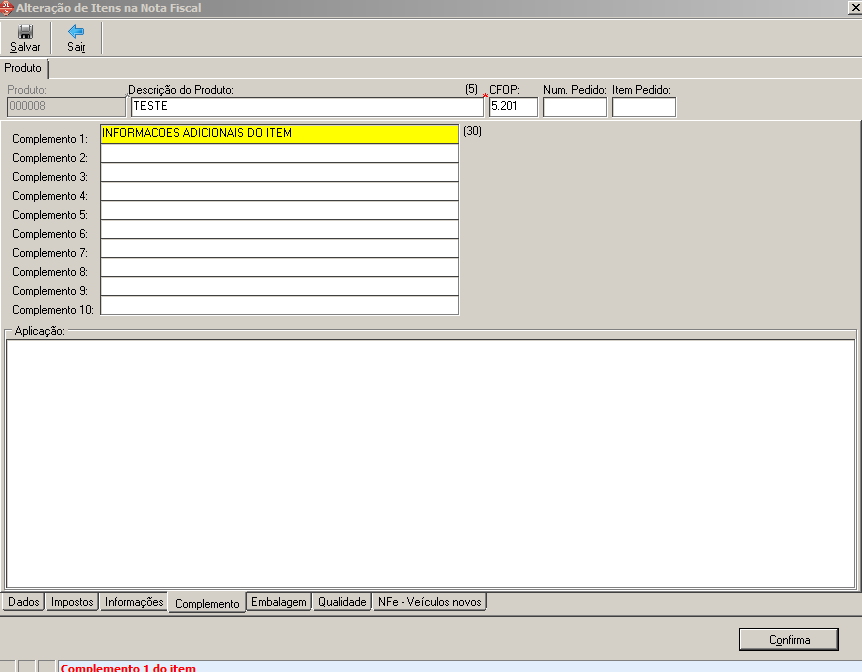Open the Produto tab
This screenshot has width=862, height=672.
pos(23,68)
